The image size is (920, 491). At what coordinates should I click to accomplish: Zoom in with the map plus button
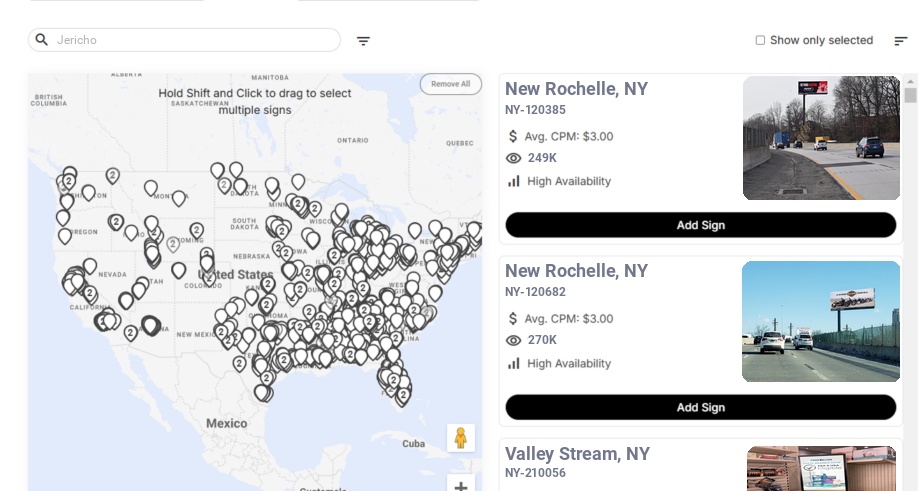pyautogui.click(x=461, y=485)
